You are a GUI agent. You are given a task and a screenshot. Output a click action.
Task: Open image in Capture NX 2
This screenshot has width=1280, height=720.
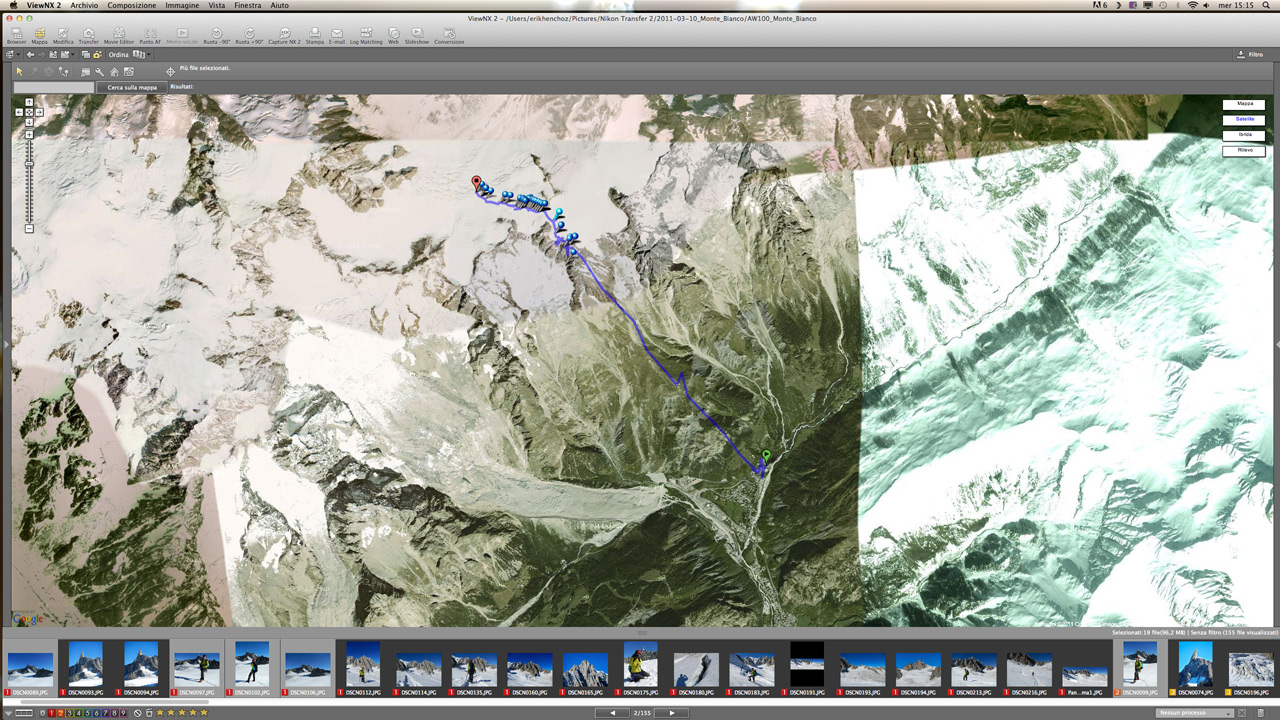point(284,36)
